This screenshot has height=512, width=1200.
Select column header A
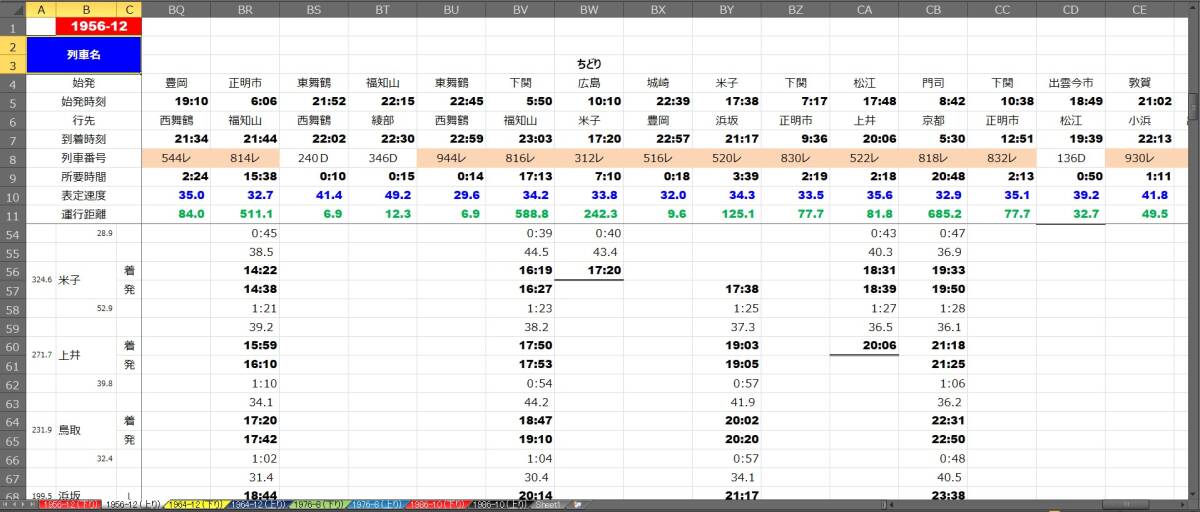point(41,9)
